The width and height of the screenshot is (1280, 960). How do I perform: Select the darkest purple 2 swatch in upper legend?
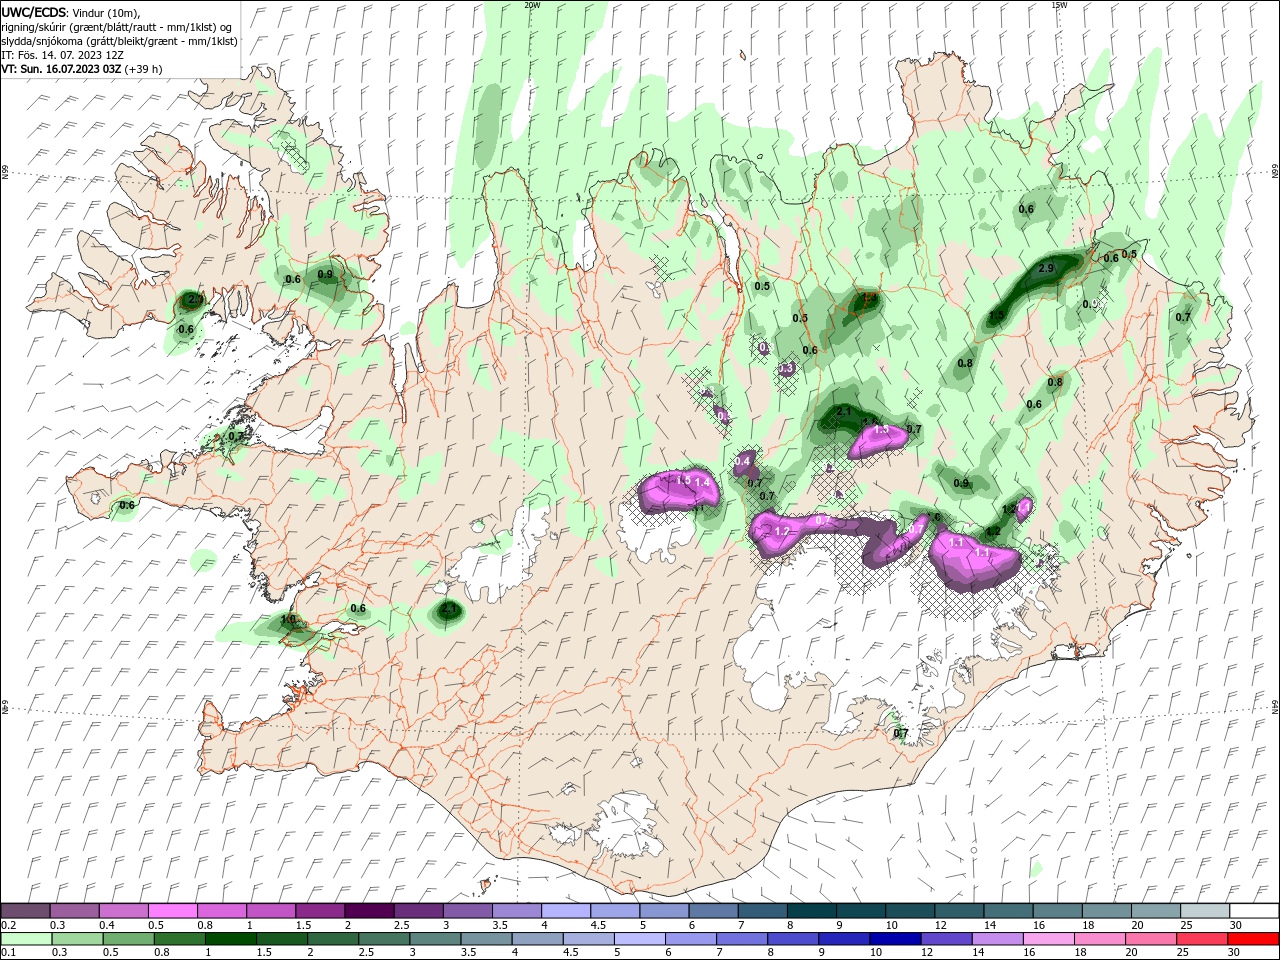[x=368, y=911]
